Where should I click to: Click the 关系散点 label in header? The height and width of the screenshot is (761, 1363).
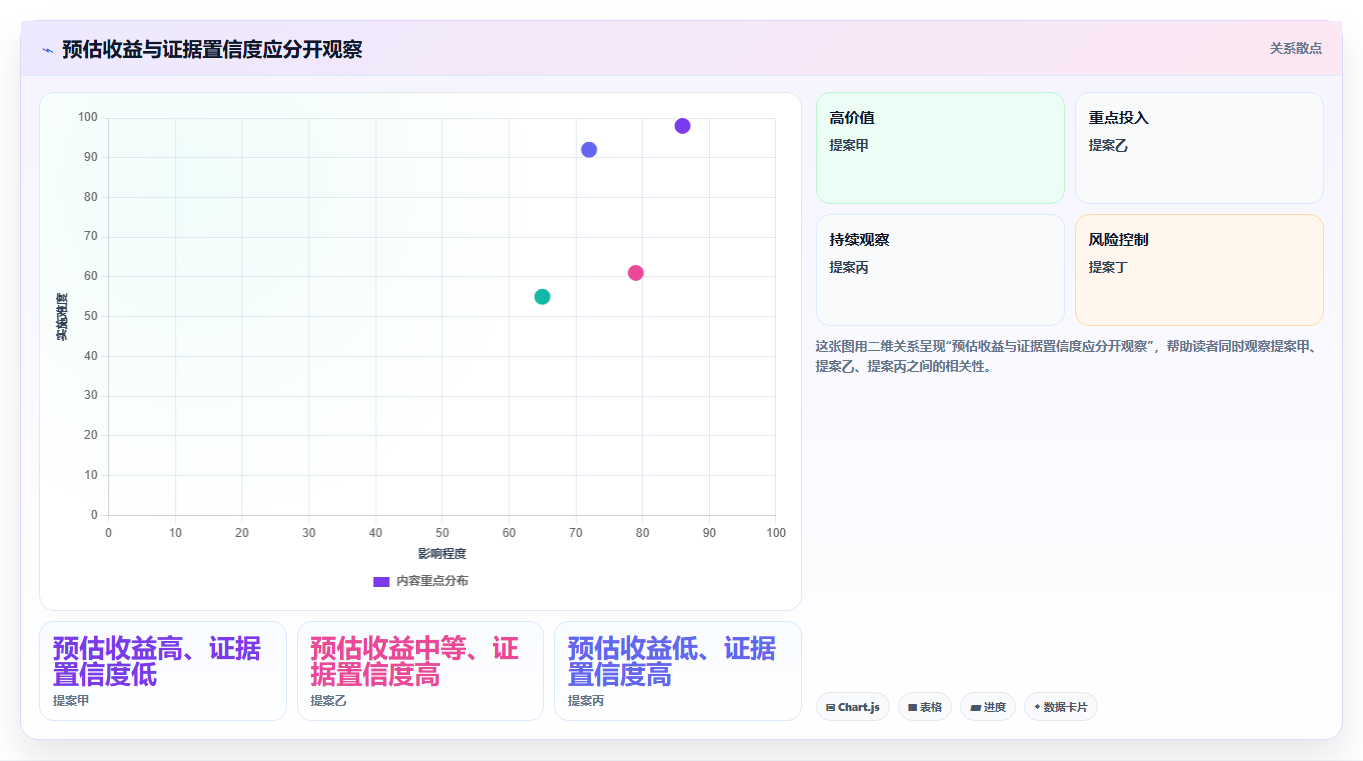point(1296,48)
